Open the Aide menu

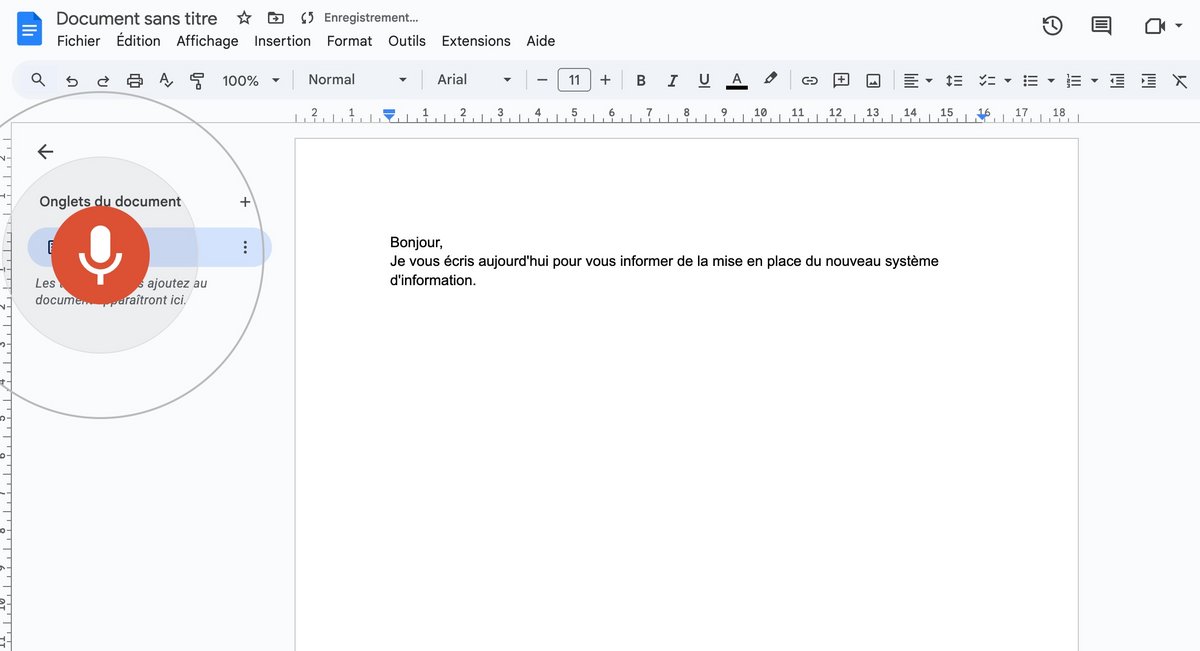click(x=541, y=41)
